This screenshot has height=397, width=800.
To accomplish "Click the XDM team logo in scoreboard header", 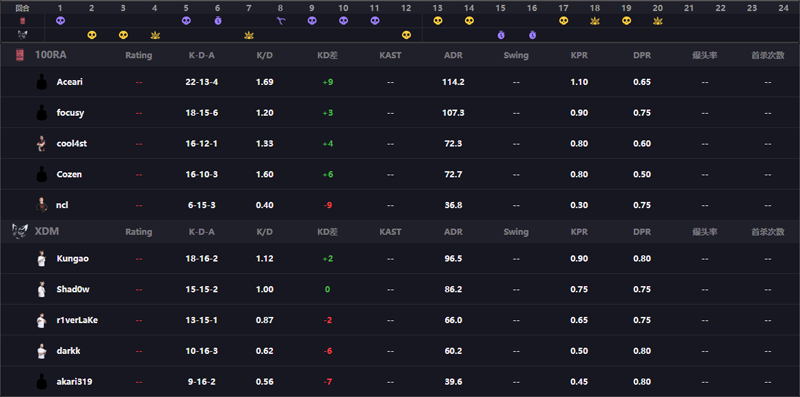I will (x=19, y=231).
